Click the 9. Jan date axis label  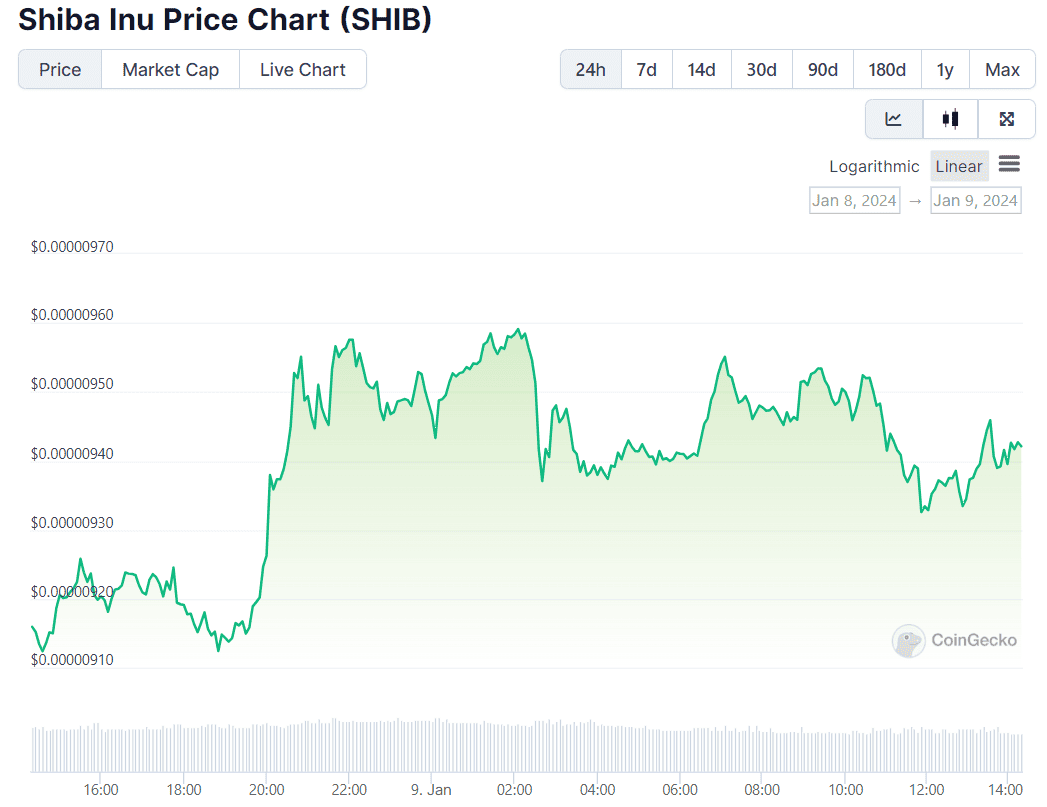(x=431, y=790)
